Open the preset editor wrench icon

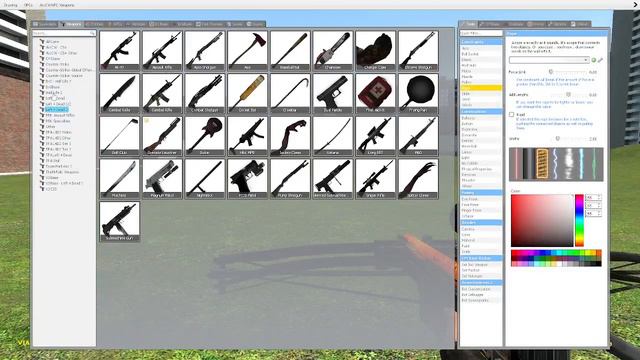coord(600,60)
